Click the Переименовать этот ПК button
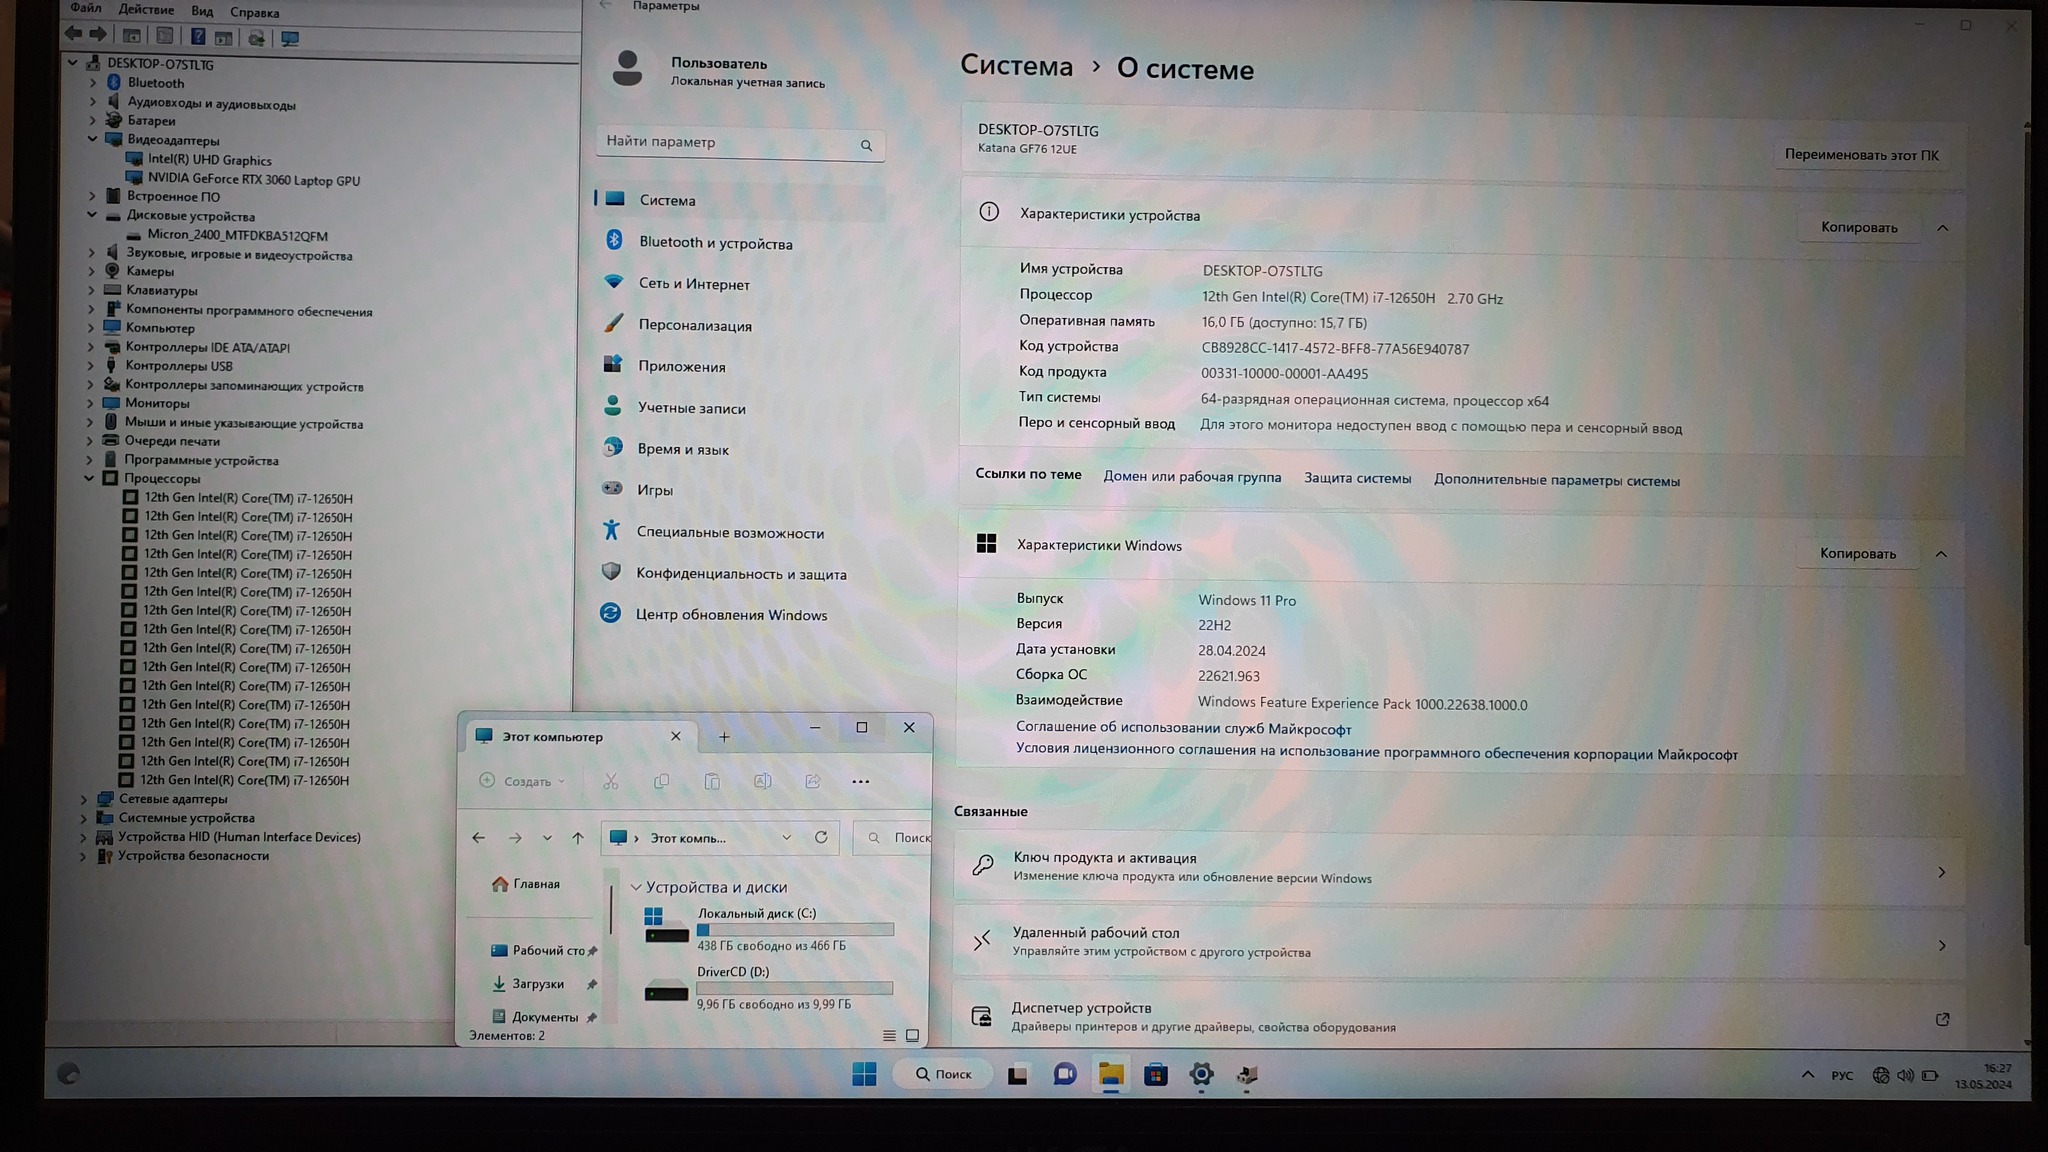The height and width of the screenshot is (1152, 2048). click(1861, 155)
